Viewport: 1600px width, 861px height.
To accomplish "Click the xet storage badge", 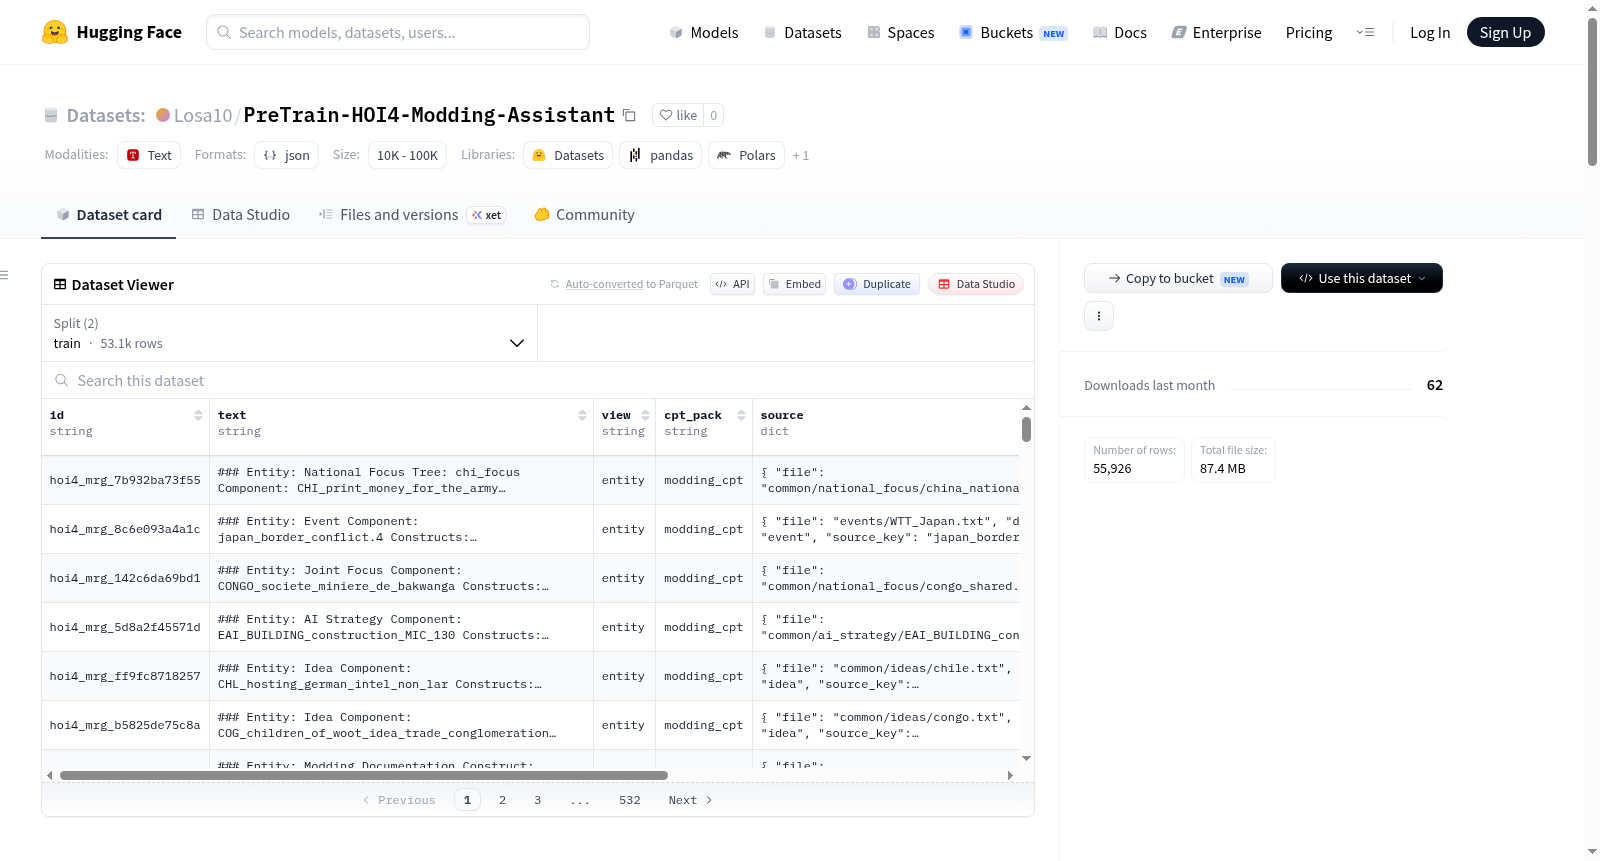I will [487, 215].
